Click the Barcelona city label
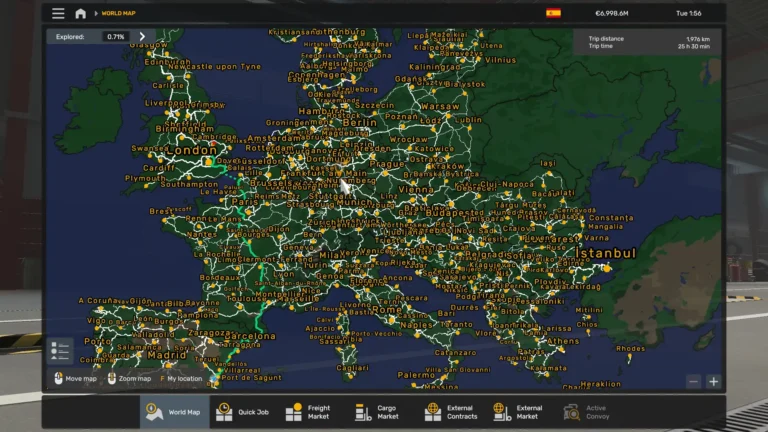This screenshot has height=432, width=768. (x=250, y=336)
